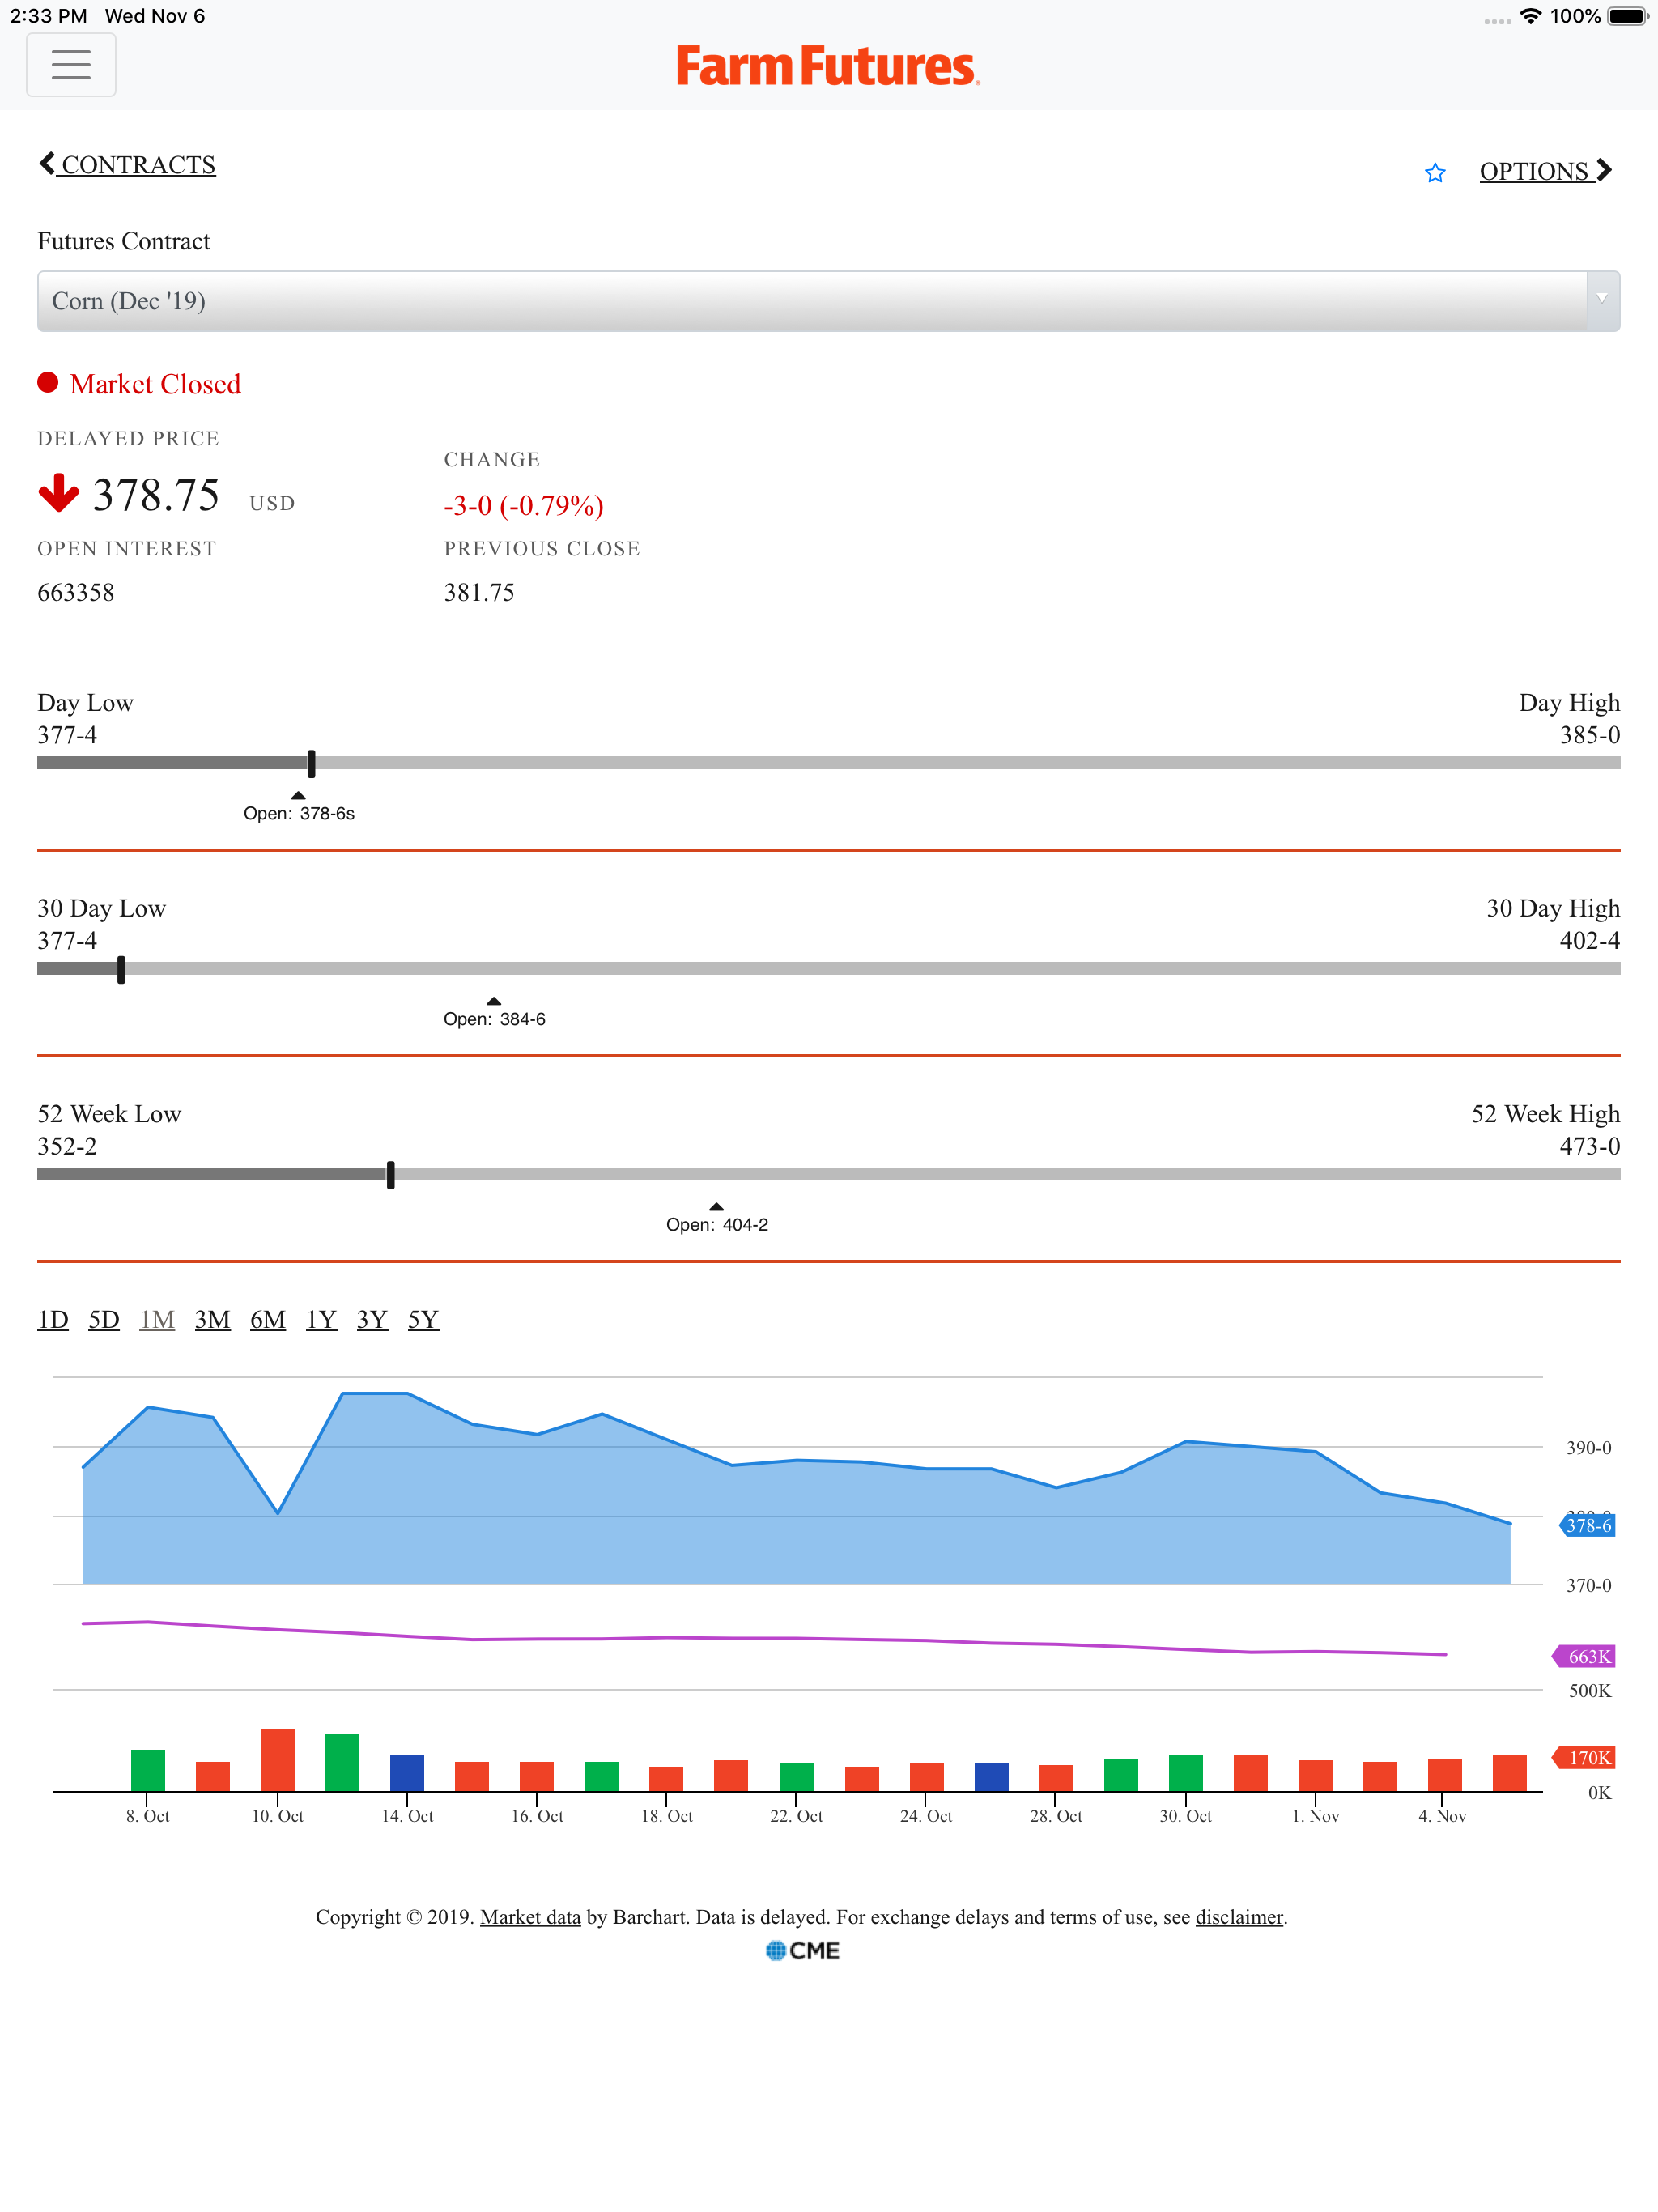Viewport: 1658px width, 2212px height.
Task: Click the red down-arrow price indicator
Action: coord(59,493)
